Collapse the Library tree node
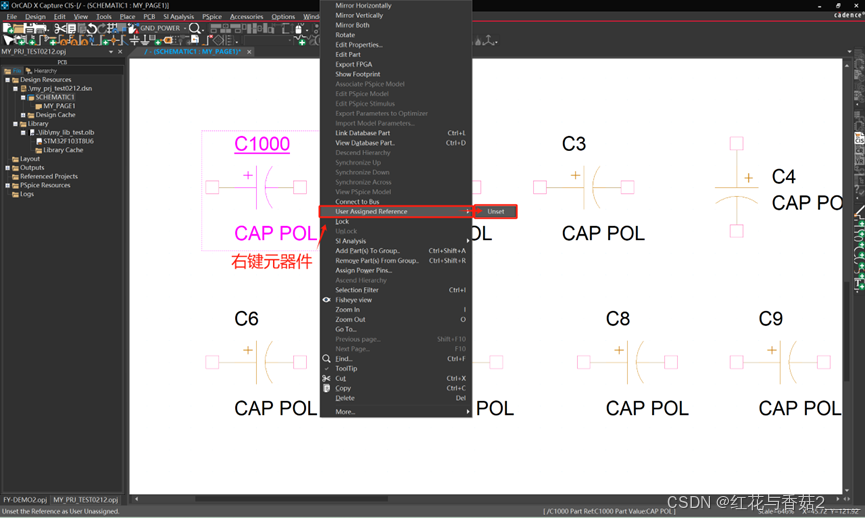 click(x=15, y=124)
